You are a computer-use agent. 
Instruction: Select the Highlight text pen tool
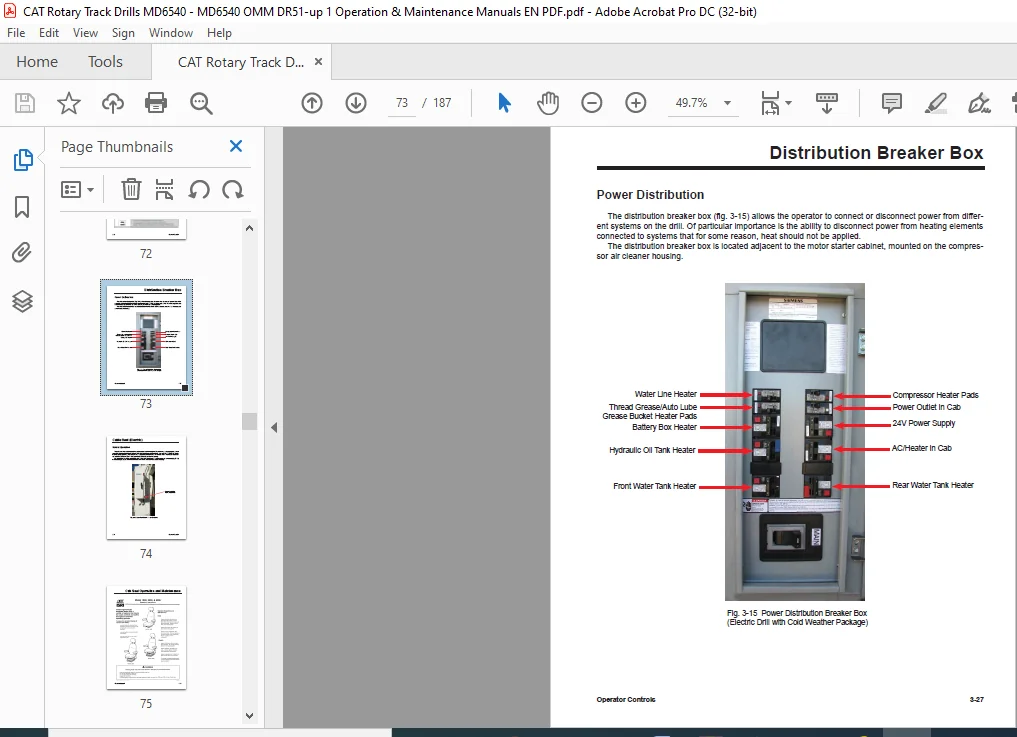(x=936, y=103)
